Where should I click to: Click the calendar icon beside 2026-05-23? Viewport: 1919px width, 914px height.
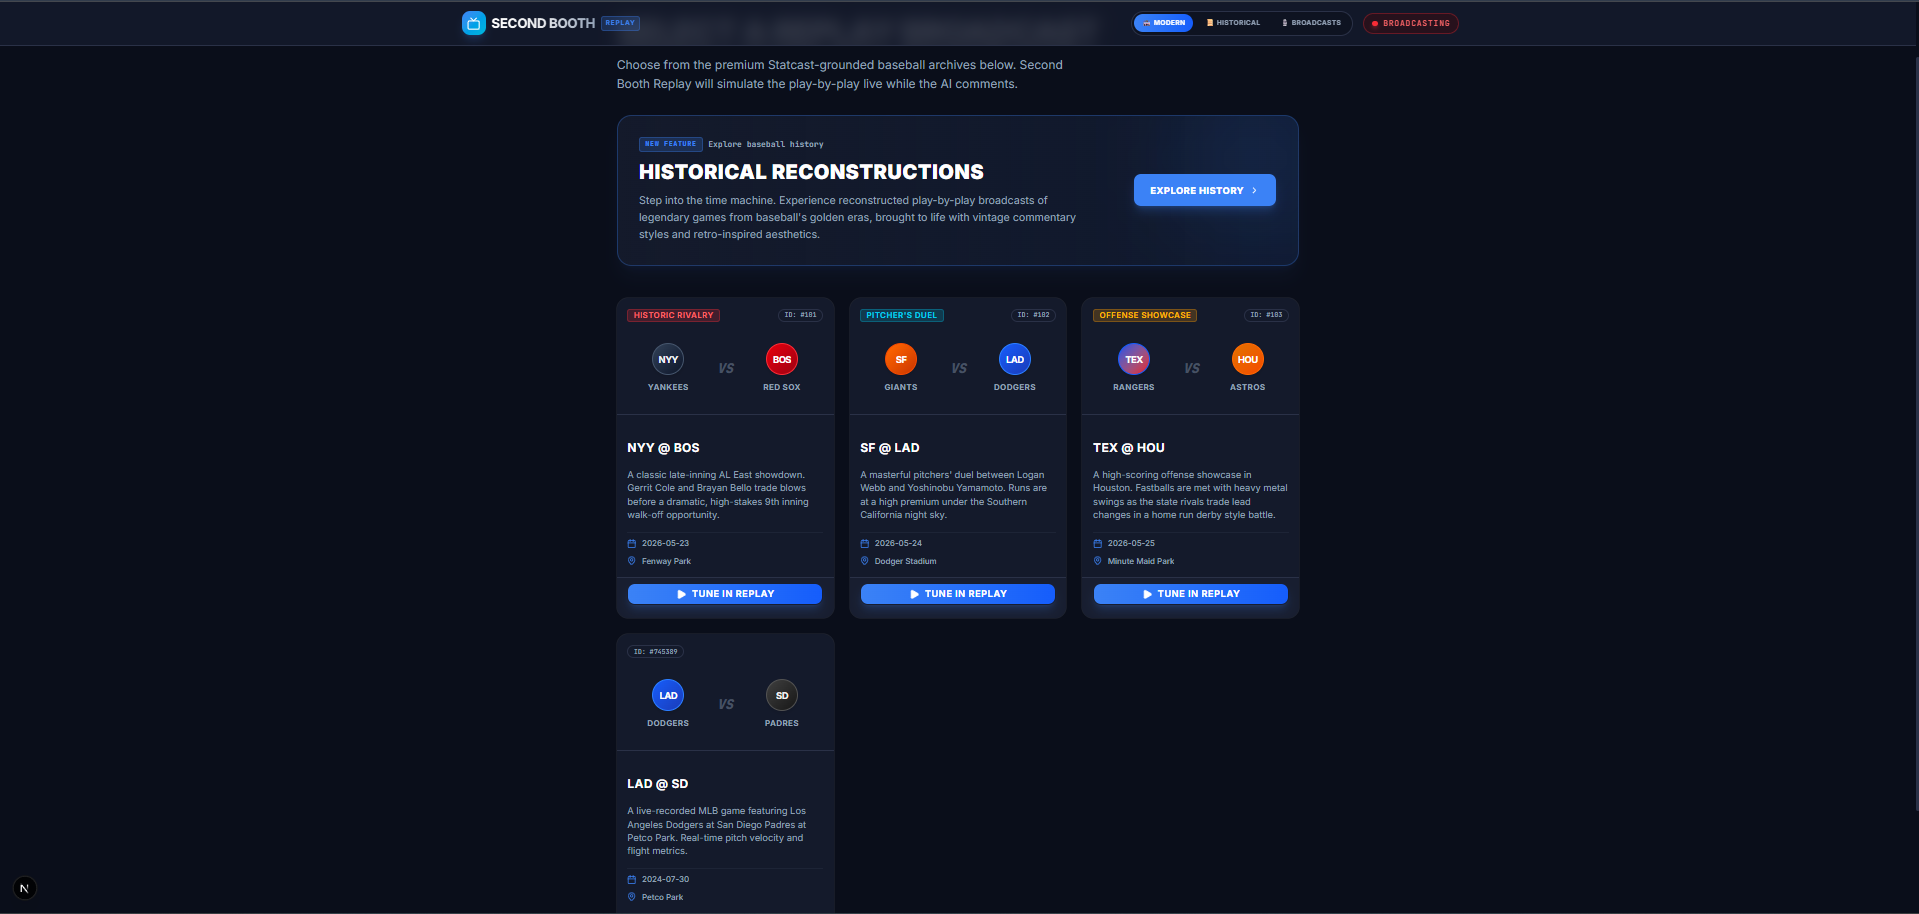[x=632, y=544]
